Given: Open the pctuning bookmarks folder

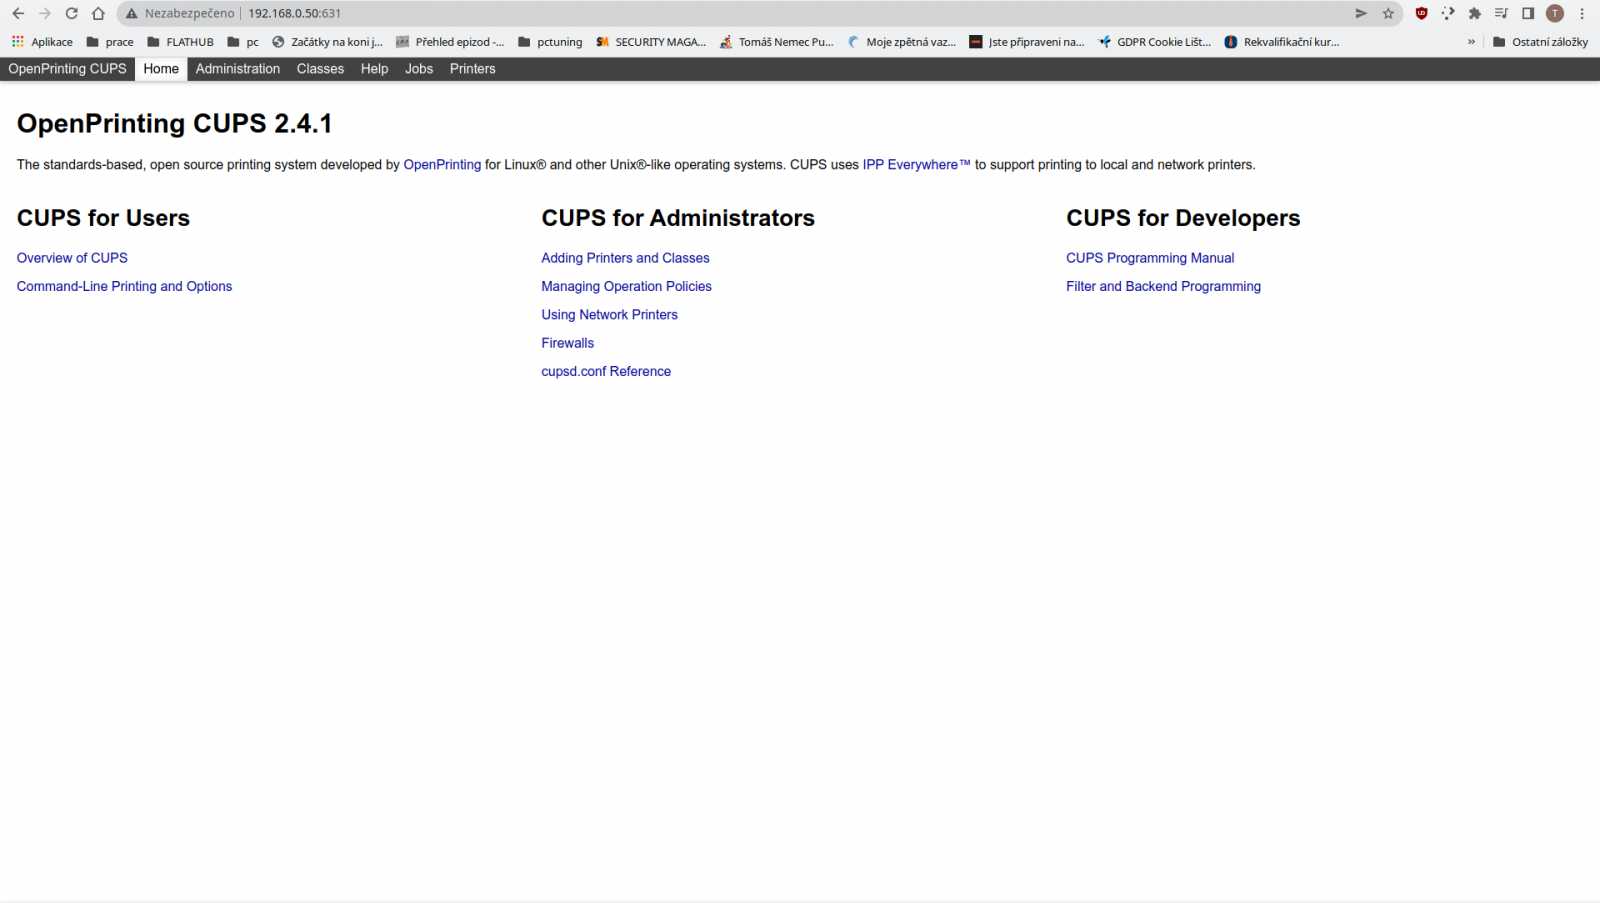Looking at the screenshot, I should coord(550,42).
